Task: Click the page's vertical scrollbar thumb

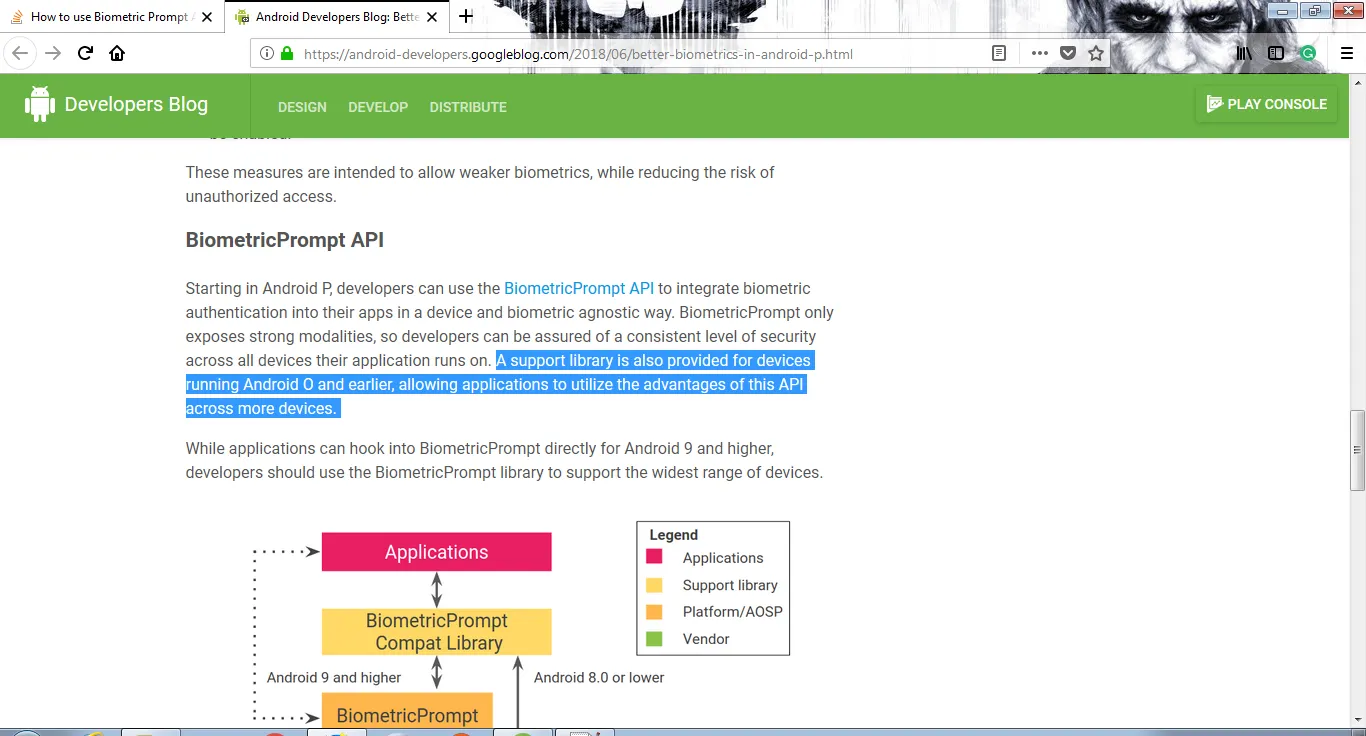Action: (x=1357, y=449)
